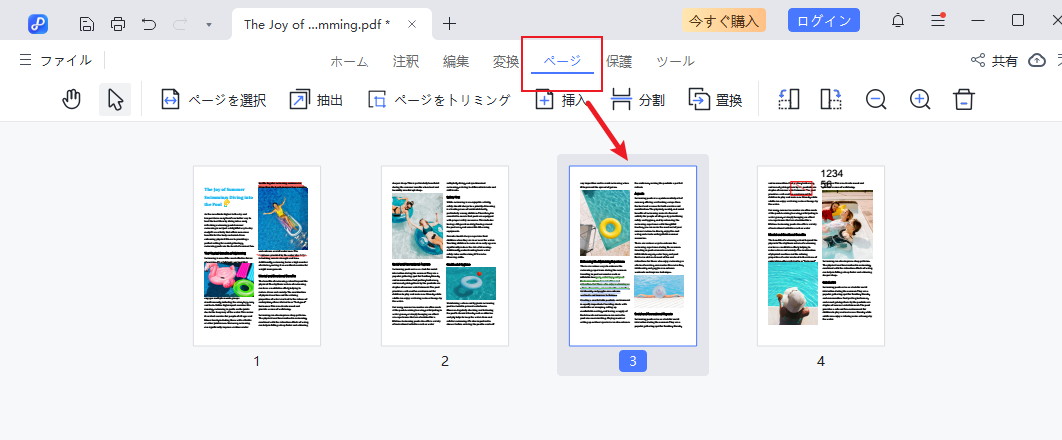This screenshot has width=1062, height=440.
Task: Switch to the ツール tab
Action: pyautogui.click(x=675, y=62)
